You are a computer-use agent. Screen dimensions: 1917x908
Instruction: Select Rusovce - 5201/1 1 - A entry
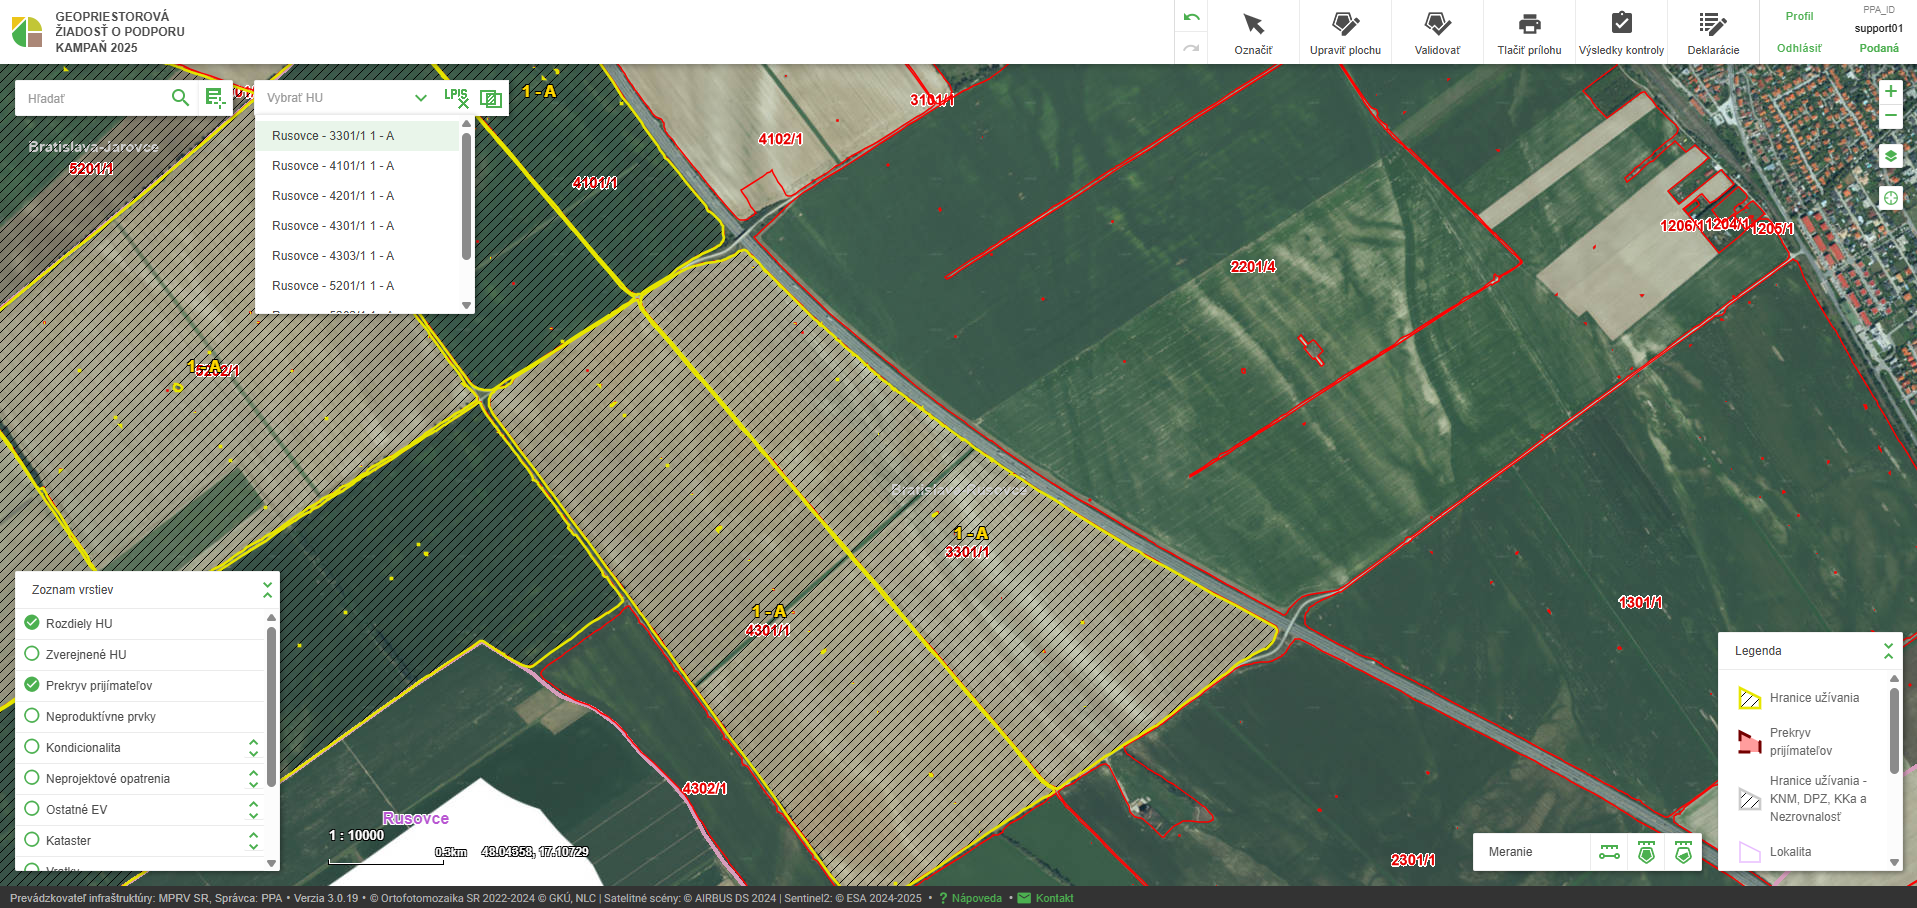click(x=333, y=286)
